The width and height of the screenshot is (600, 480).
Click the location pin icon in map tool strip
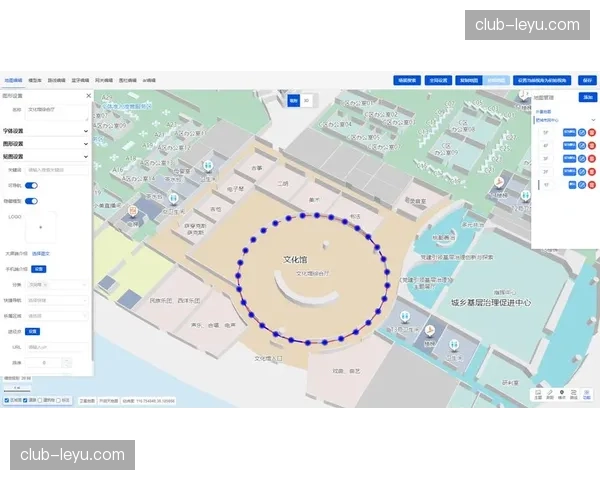point(562,394)
